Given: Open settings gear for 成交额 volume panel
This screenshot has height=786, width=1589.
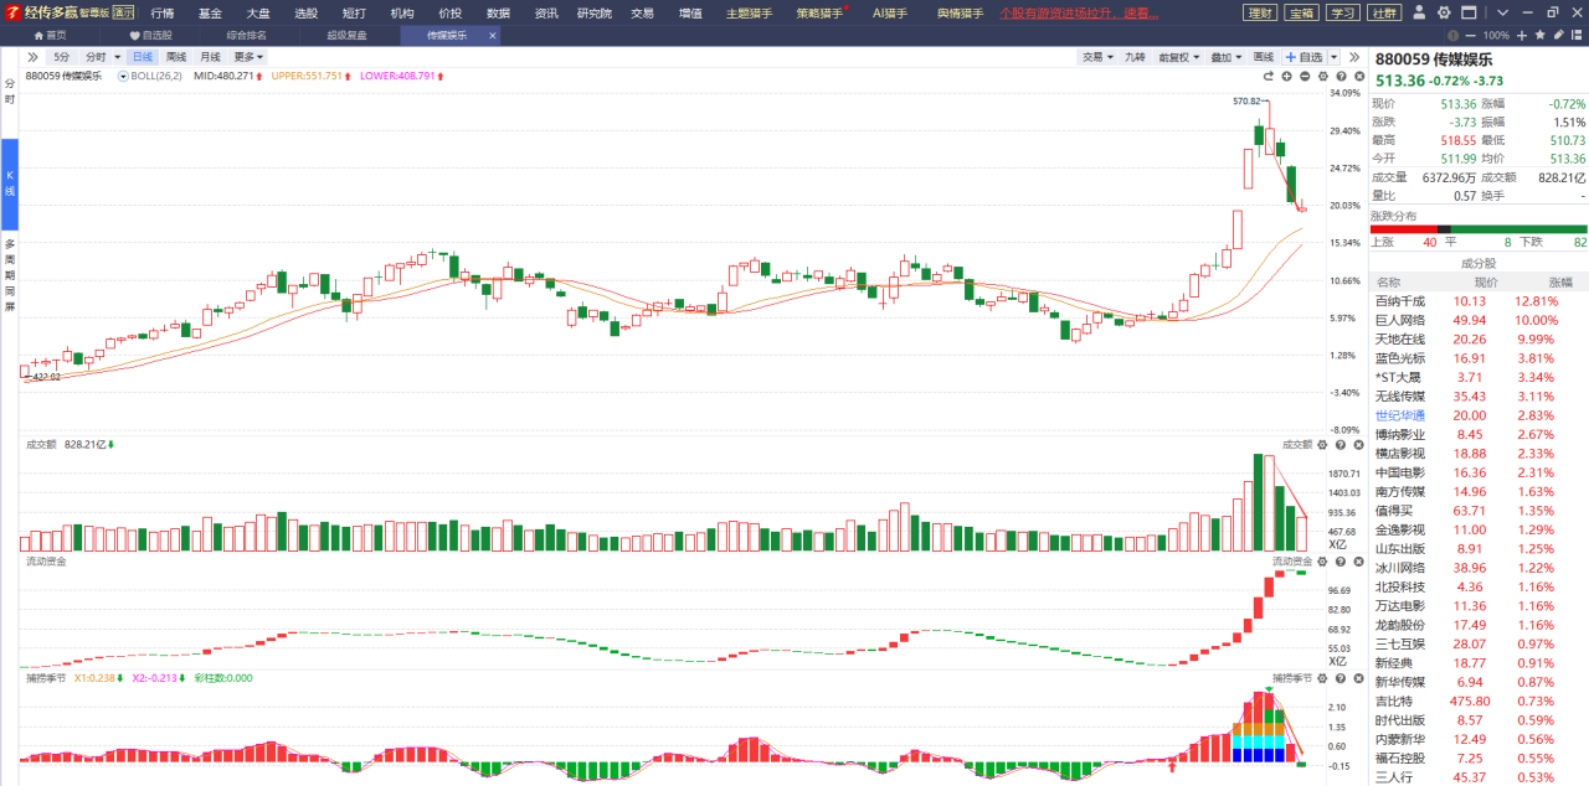Looking at the screenshot, I should [1323, 445].
